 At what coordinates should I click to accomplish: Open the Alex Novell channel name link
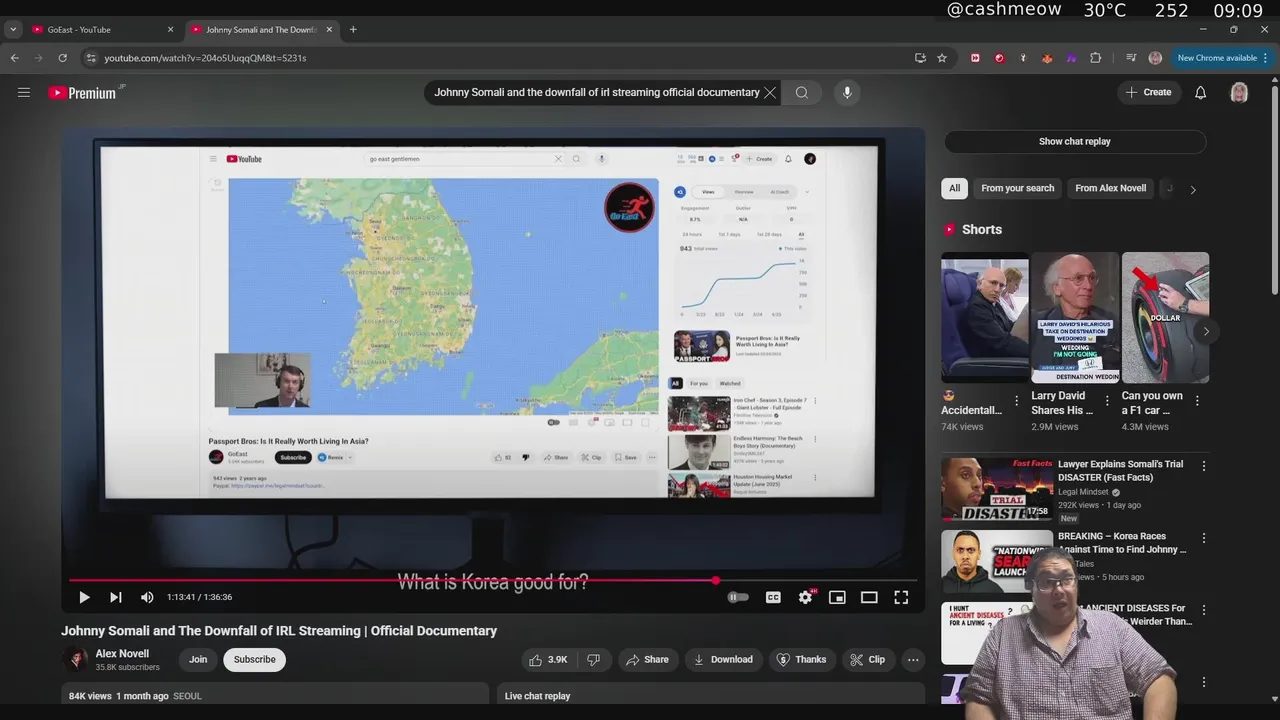(122, 654)
